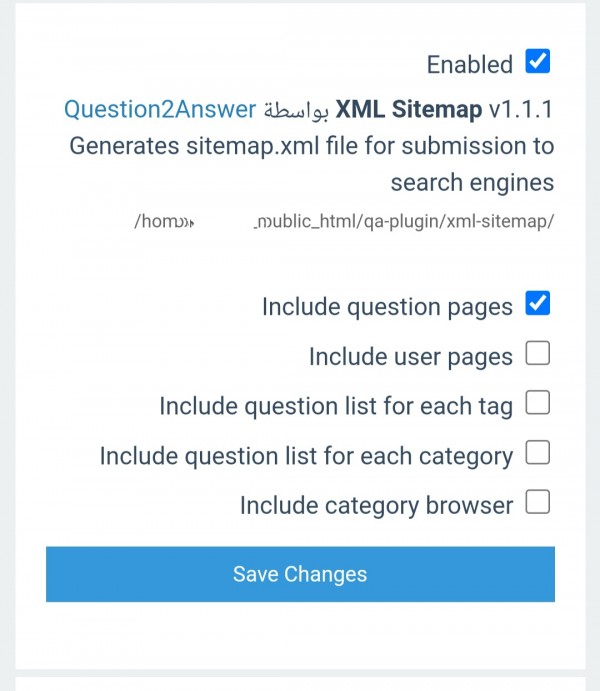The image size is (600, 691).
Task: Select the Include user pages label text
Action: (410, 357)
